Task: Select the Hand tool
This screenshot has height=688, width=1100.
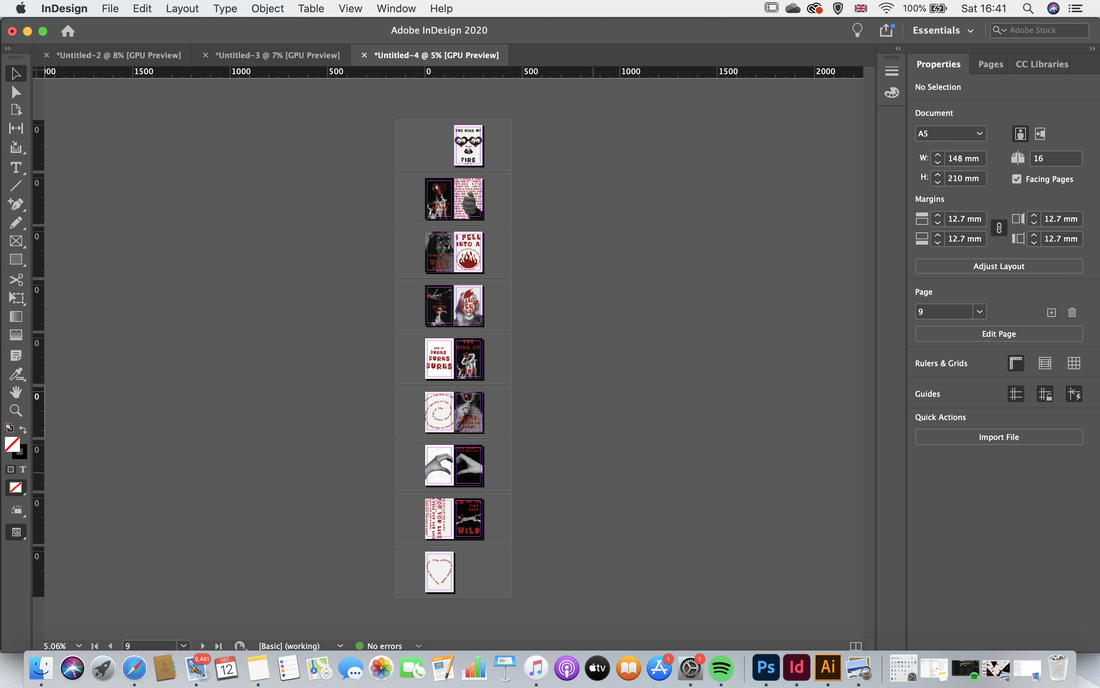Action: (15, 392)
